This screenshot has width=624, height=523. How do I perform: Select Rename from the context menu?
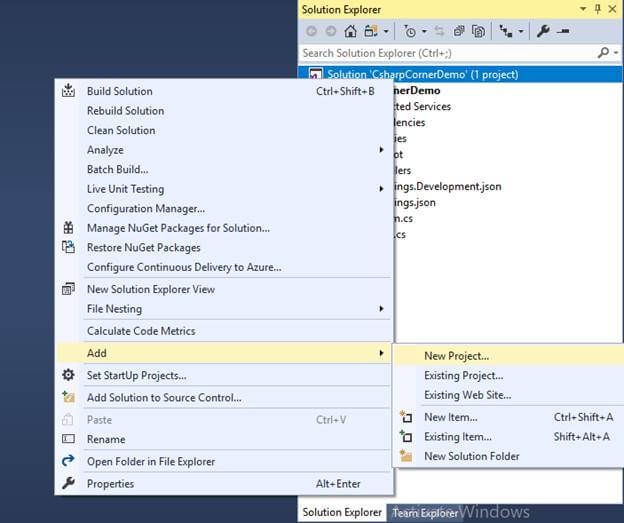tap(224, 439)
